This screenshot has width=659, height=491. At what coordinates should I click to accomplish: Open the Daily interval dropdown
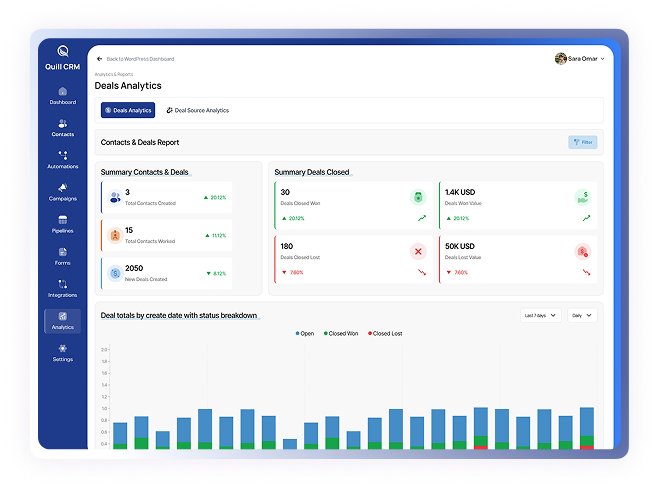581,315
